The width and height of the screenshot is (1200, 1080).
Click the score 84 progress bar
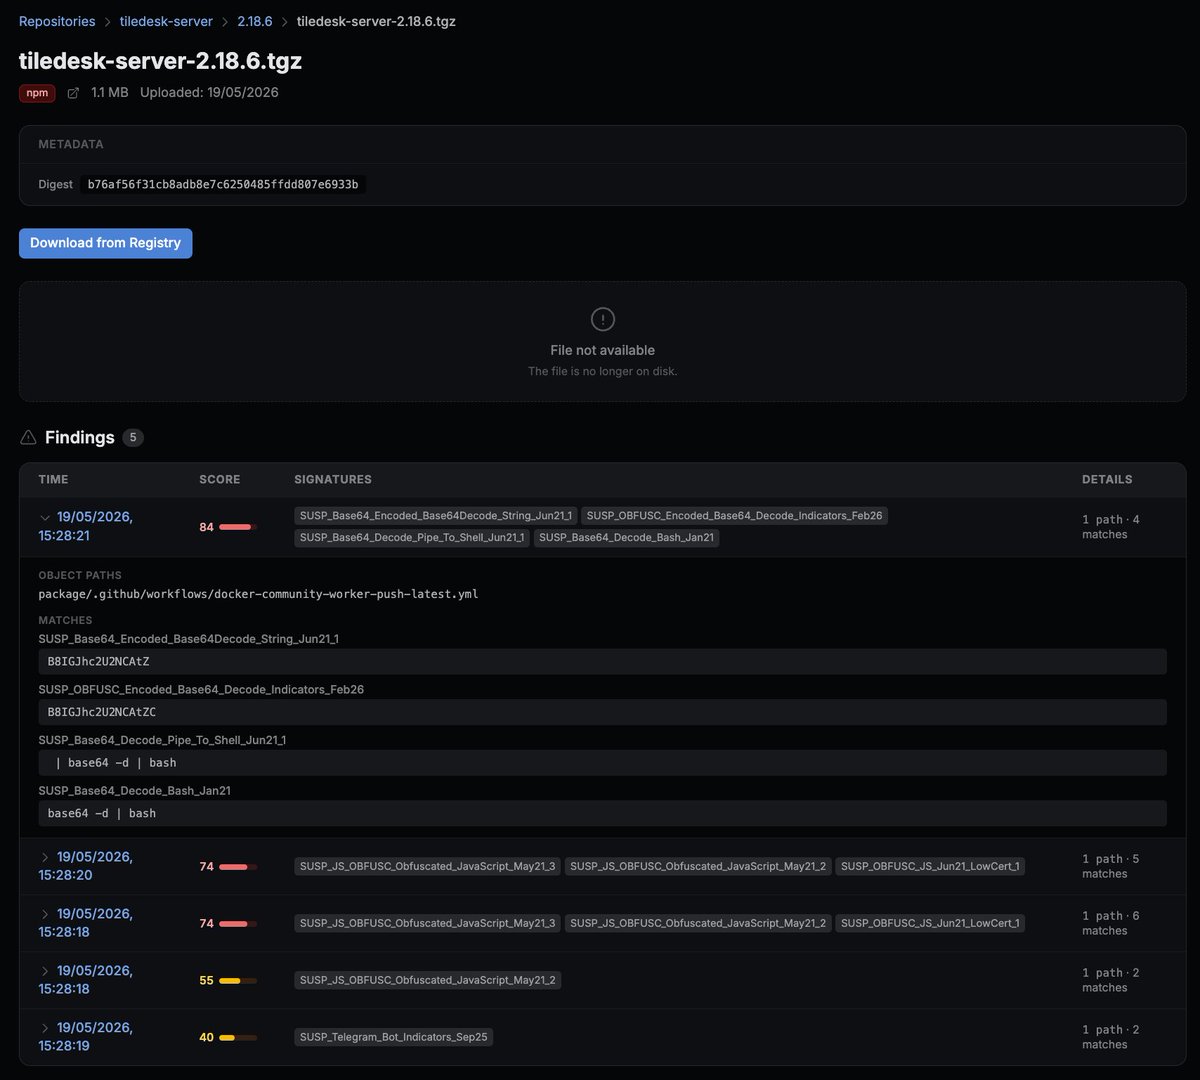tap(238, 527)
